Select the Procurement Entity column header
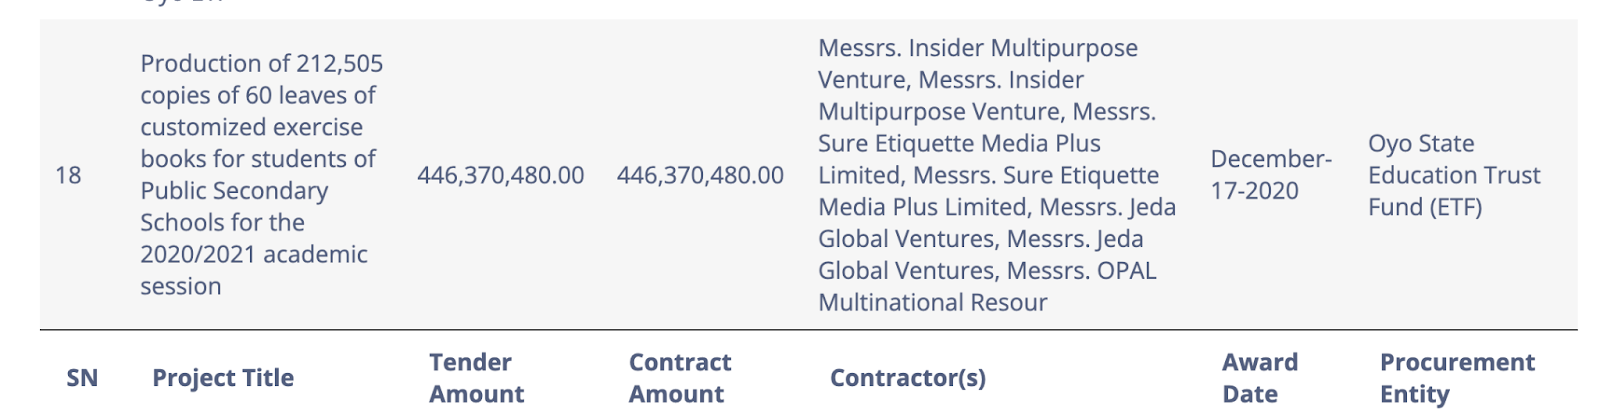This screenshot has width=1600, height=419. (1457, 378)
